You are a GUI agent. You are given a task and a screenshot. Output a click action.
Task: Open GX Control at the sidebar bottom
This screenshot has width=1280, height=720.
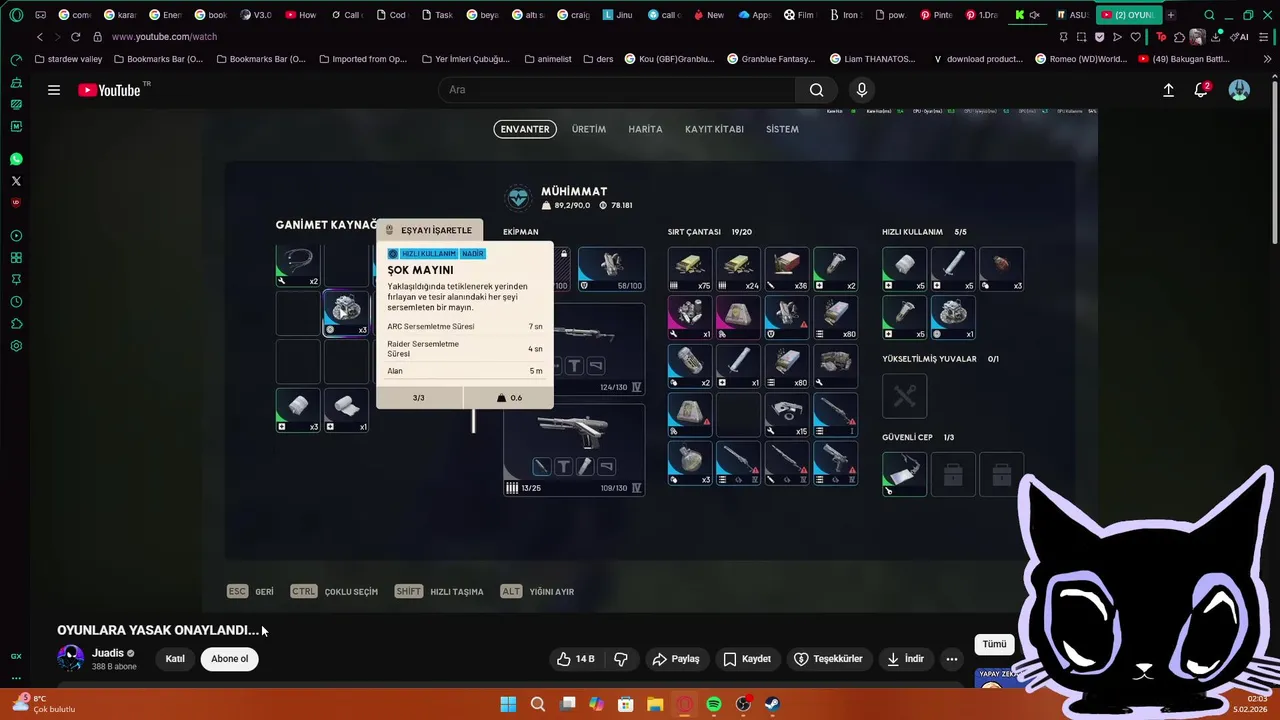[x=16, y=656]
